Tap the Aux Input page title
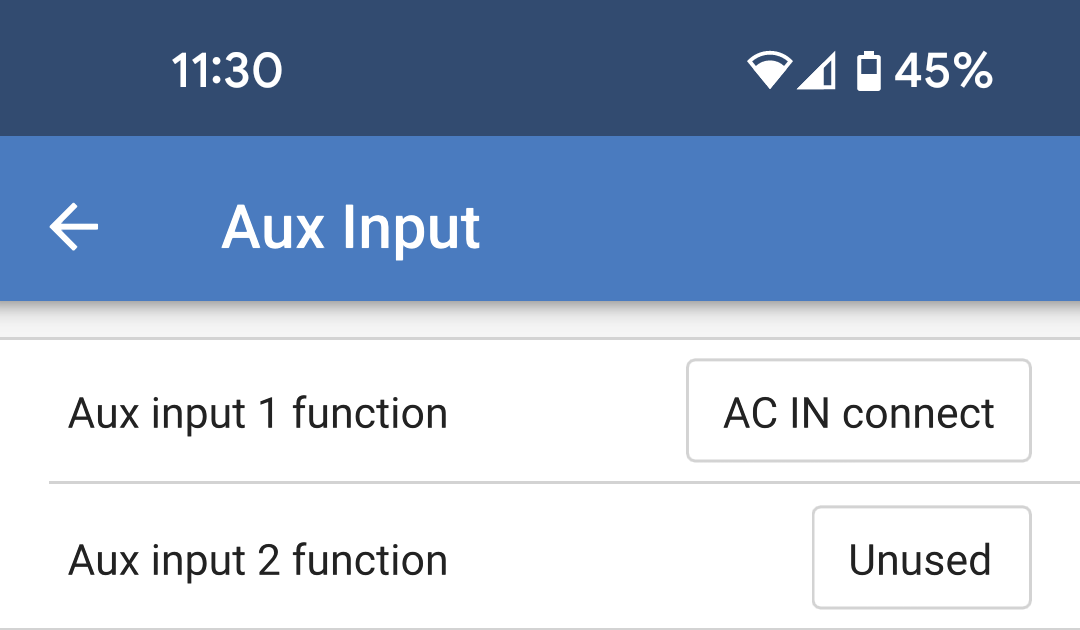The height and width of the screenshot is (630, 1080). pos(351,227)
